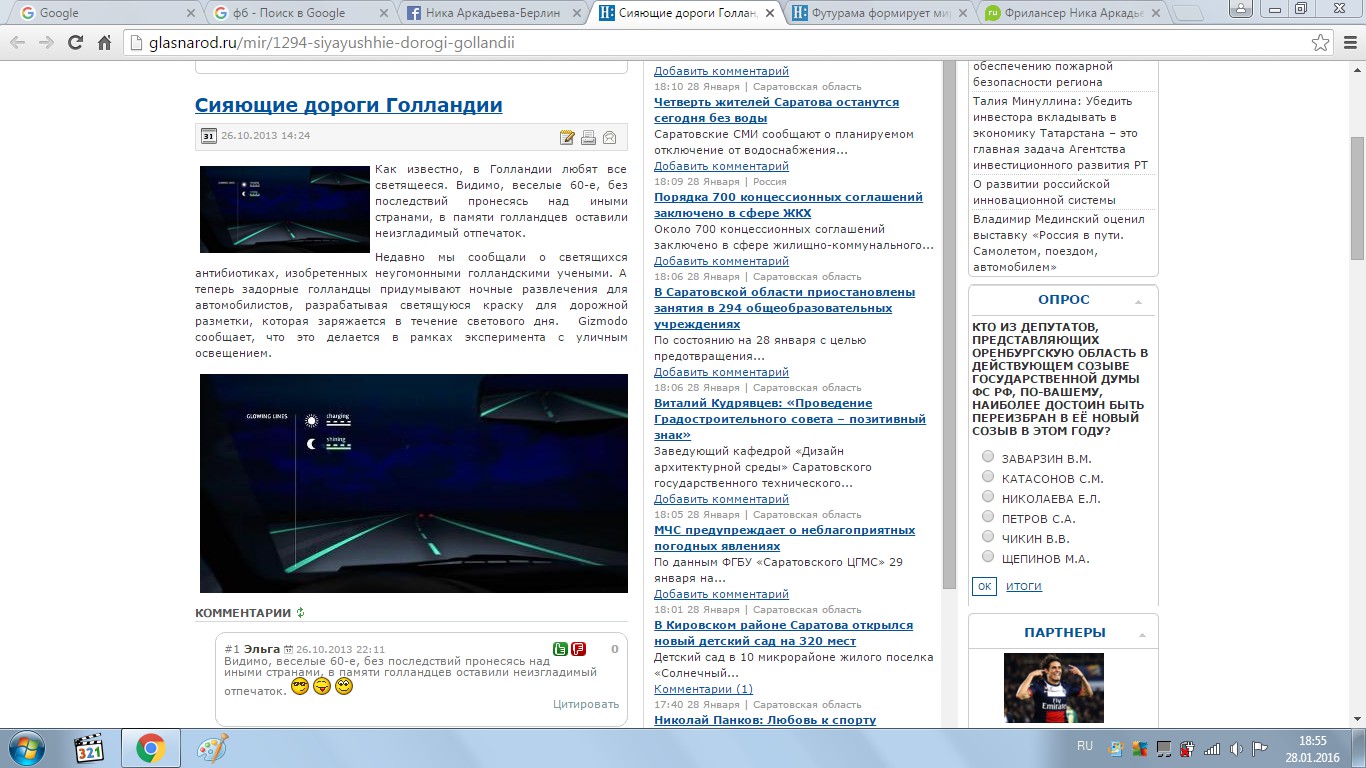Select poll option ЧИКИН В.В.
The image size is (1366, 768).
pyautogui.click(x=988, y=537)
